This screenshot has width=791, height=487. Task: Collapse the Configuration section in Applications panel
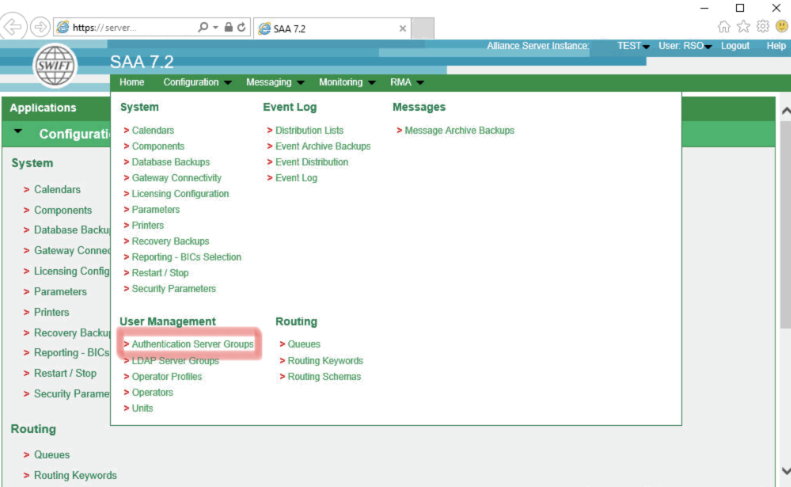[19, 133]
